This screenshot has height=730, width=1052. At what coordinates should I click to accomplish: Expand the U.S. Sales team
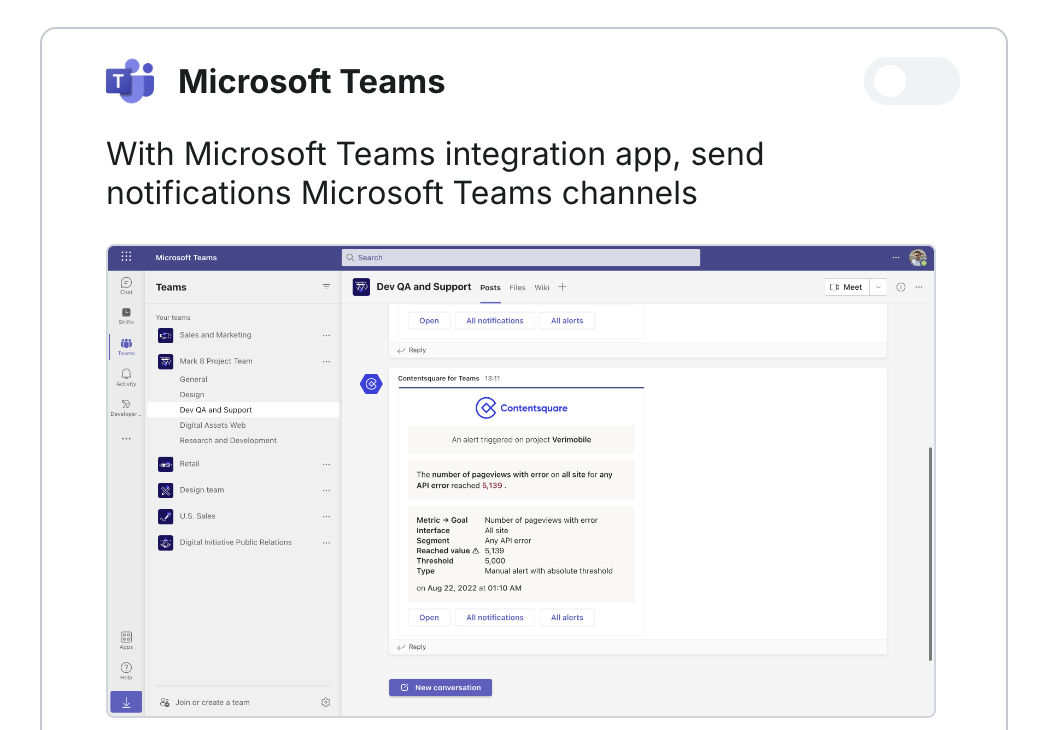coord(197,516)
